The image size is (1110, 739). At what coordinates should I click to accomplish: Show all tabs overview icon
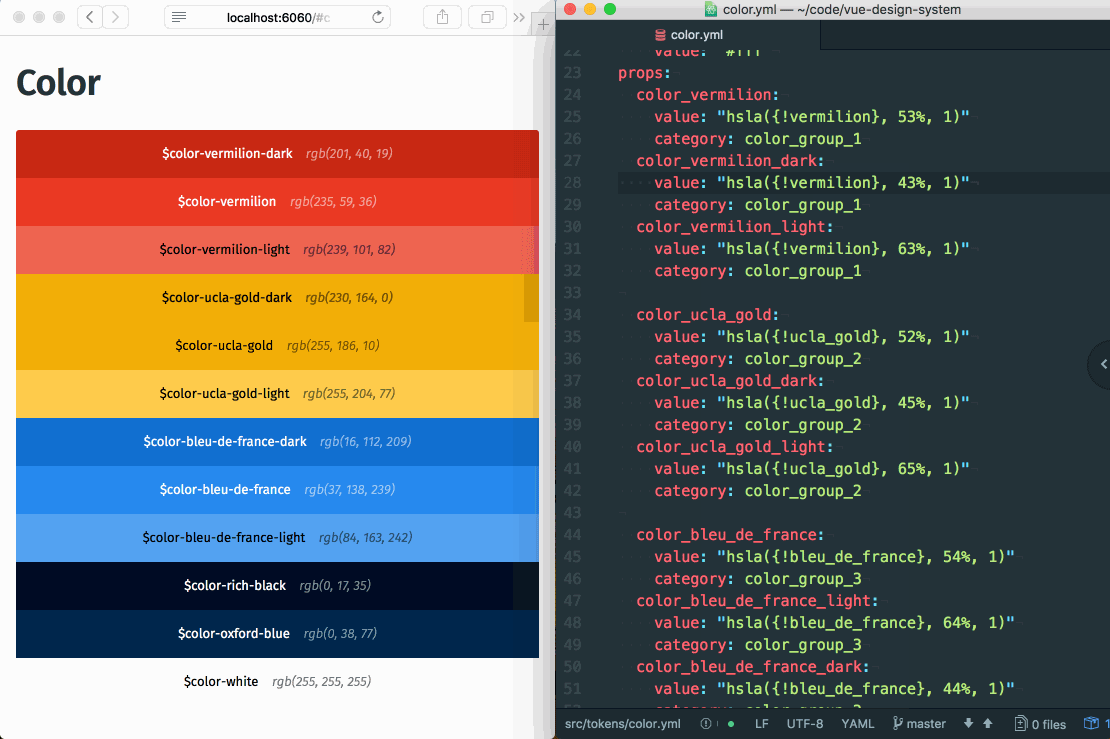tap(487, 17)
